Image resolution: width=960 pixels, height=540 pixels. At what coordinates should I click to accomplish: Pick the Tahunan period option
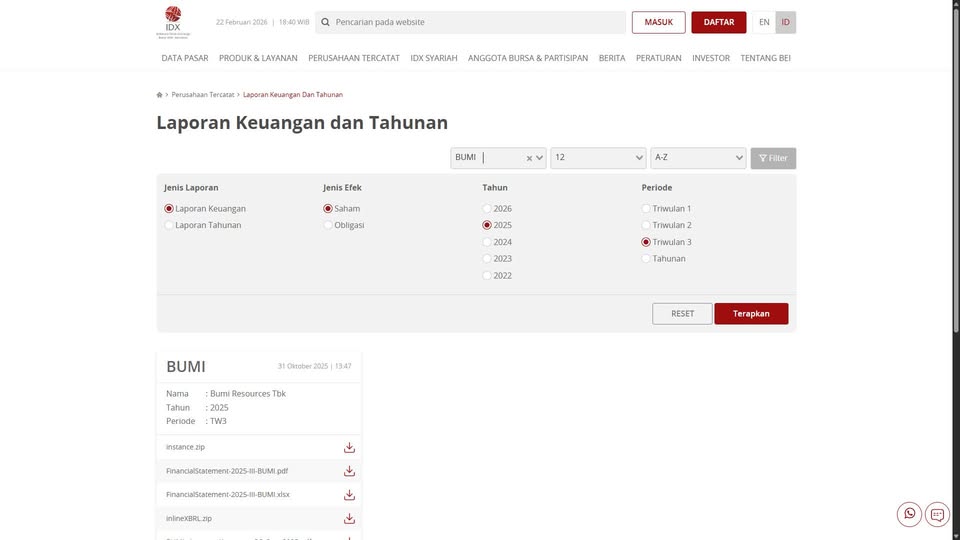coord(646,259)
